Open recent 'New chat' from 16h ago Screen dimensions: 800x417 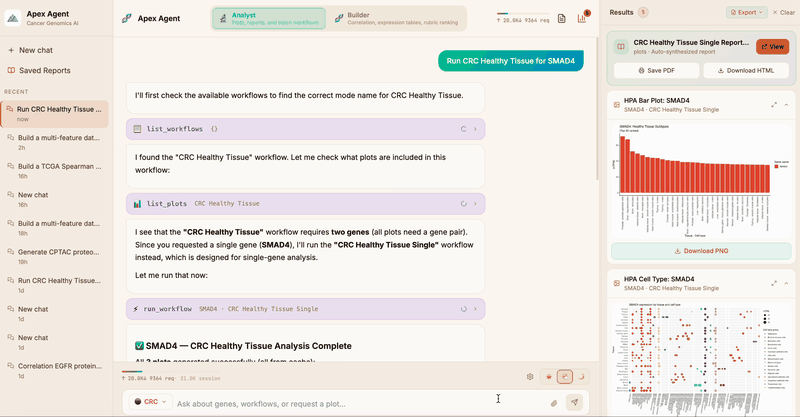tap(55, 200)
